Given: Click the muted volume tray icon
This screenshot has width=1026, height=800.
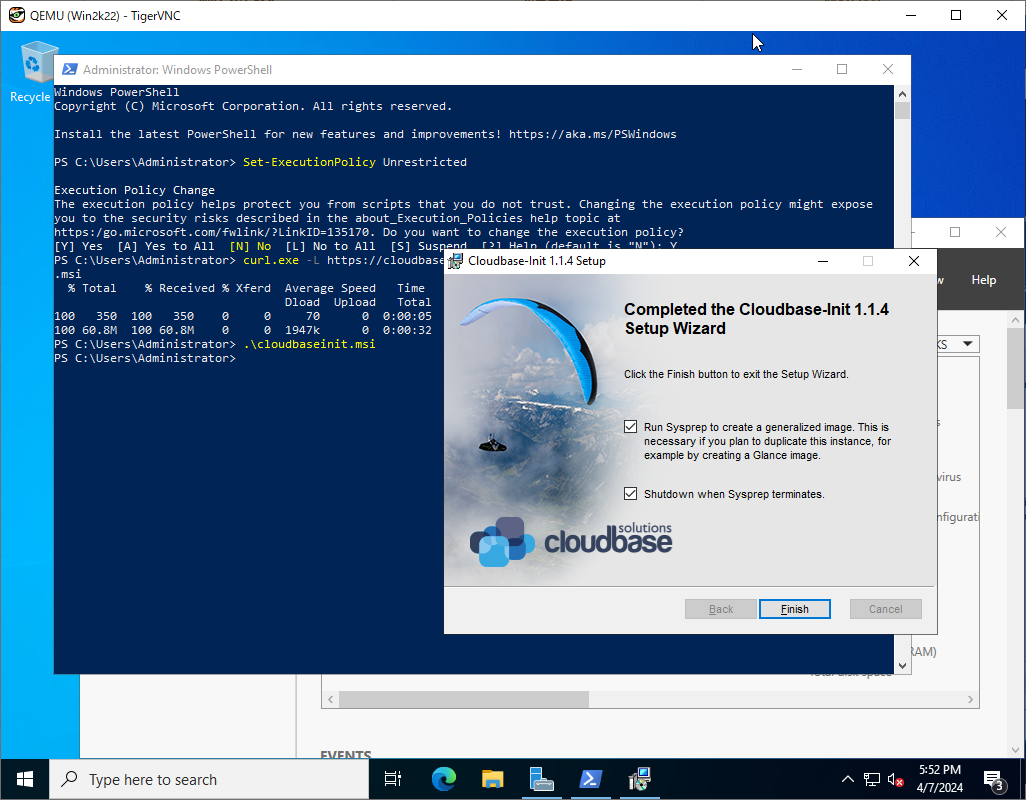Looking at the screenshot, I should pos(896,779).
